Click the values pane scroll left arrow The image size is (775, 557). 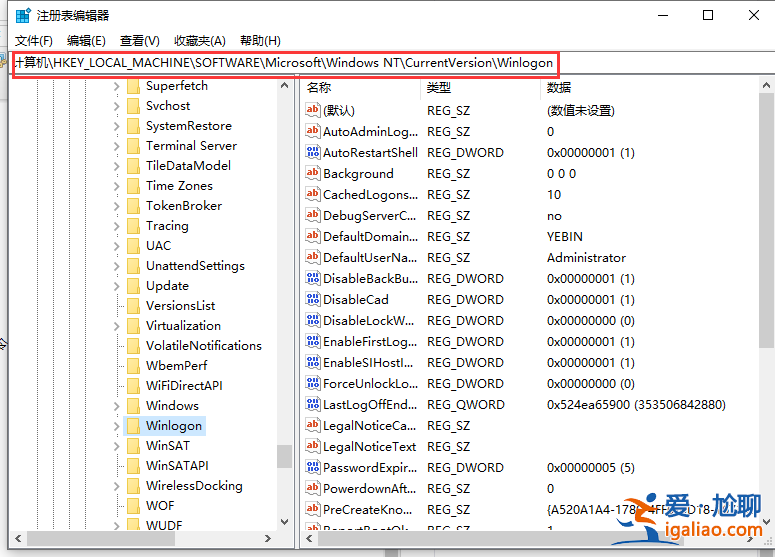click(309, 538)
